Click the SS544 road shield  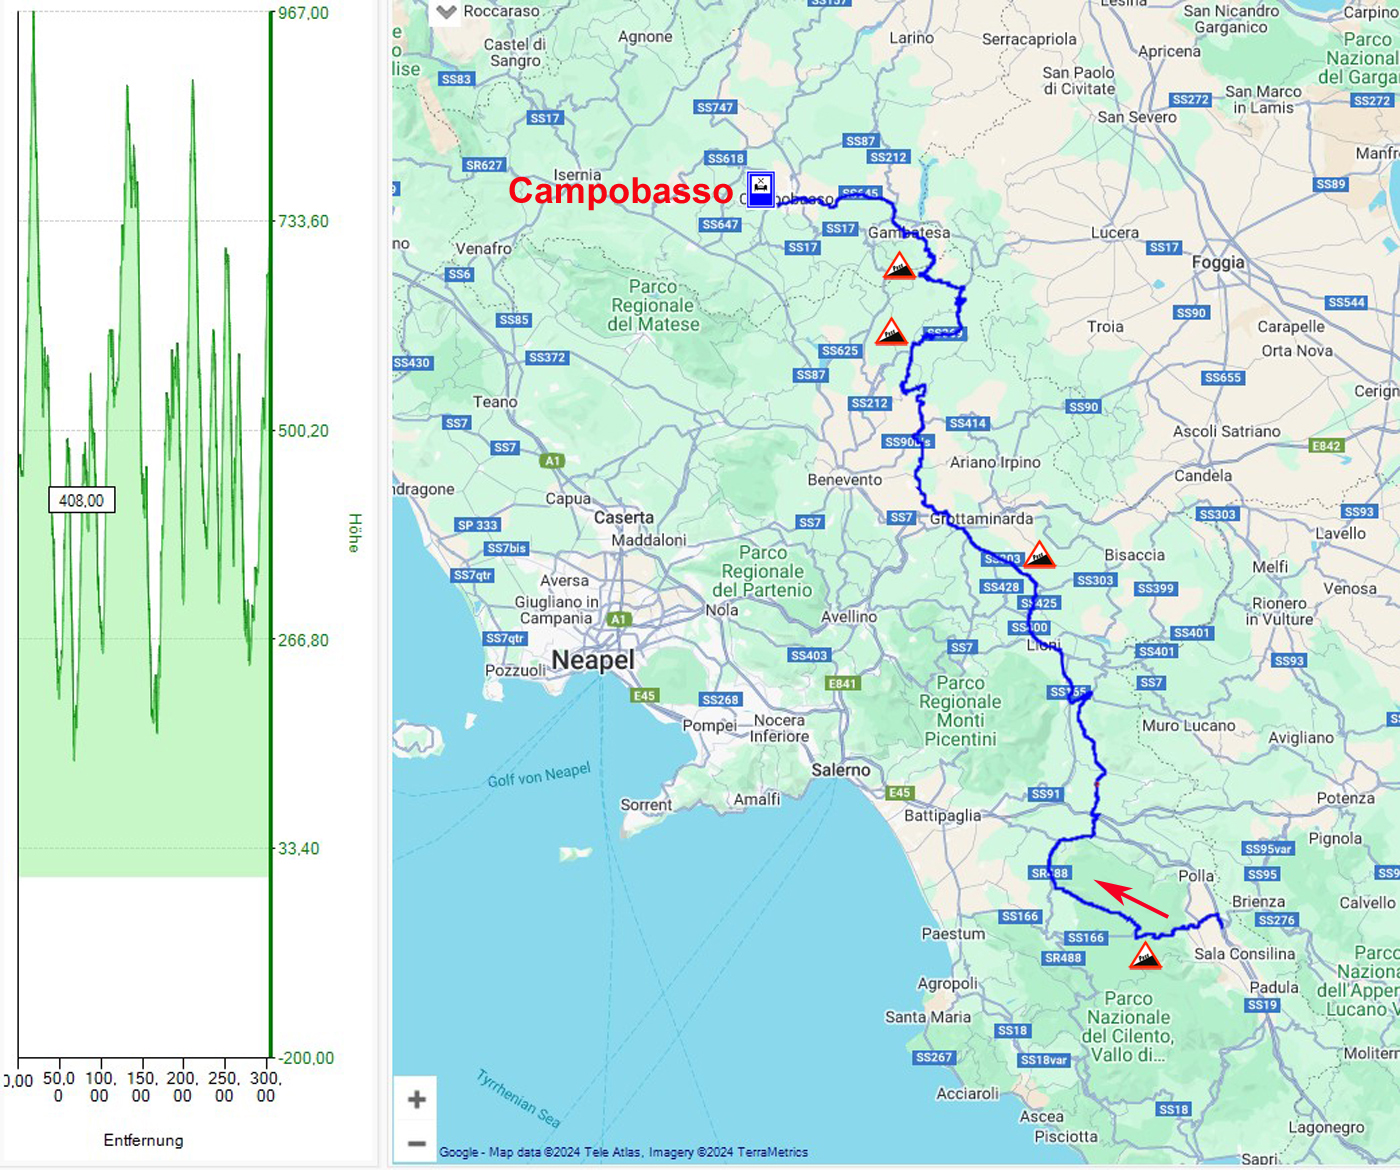(x=1347, y=302)
